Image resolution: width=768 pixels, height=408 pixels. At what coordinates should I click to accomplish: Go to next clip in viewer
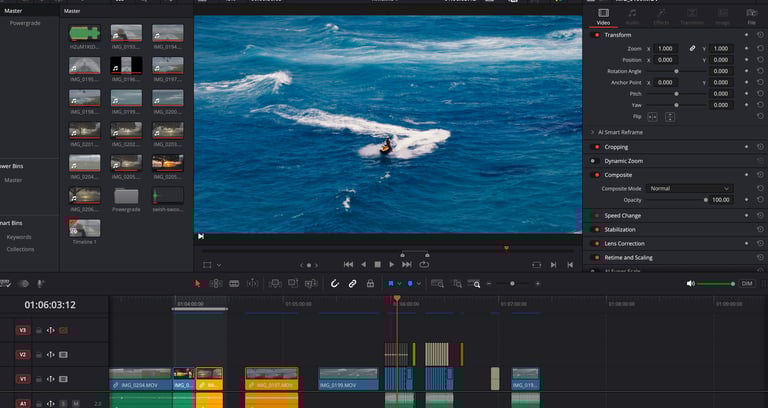point(553,264)
